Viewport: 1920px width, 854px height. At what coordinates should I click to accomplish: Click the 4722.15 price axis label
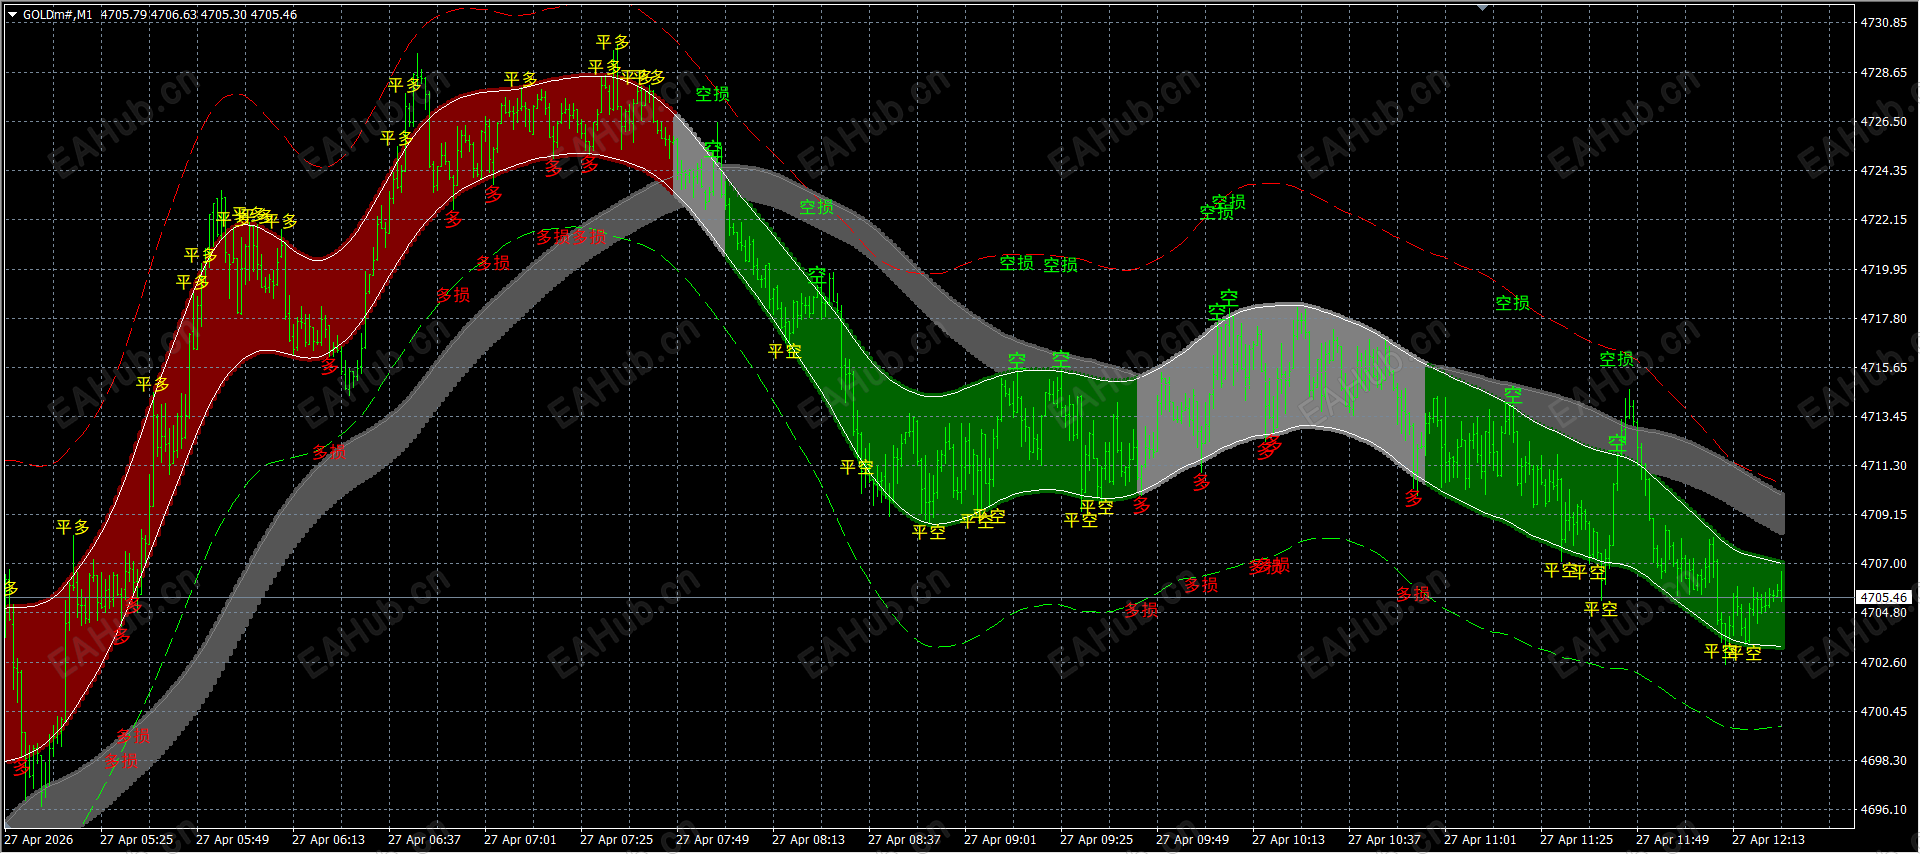point(1883,219)
